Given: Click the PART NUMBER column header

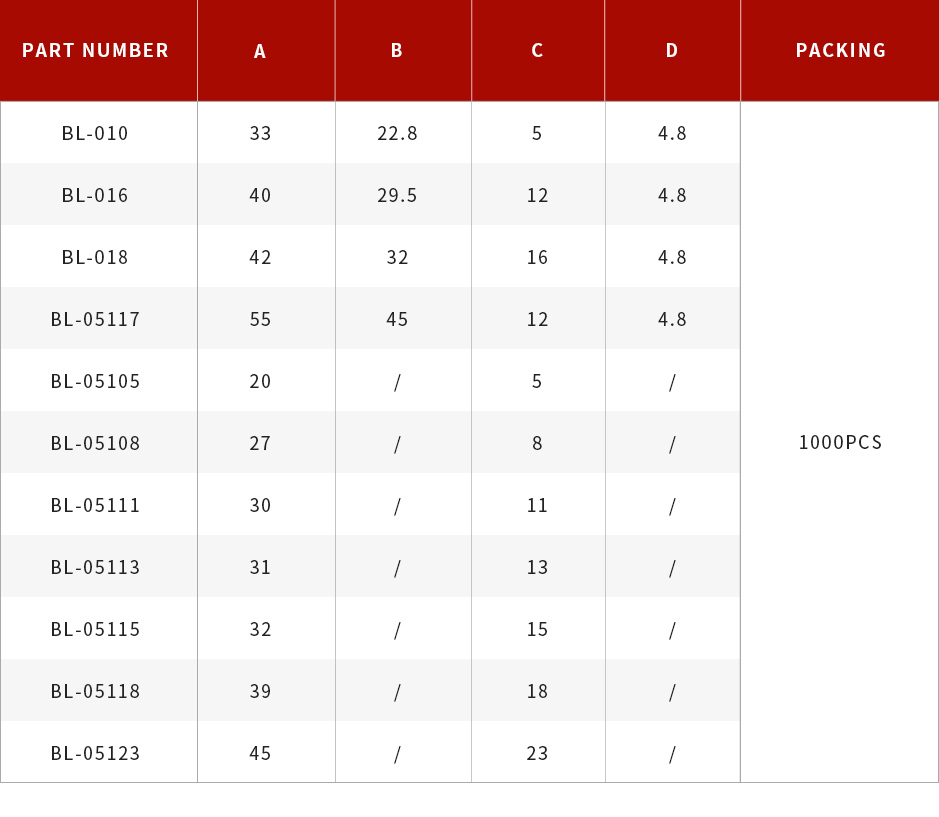Looking at the screenshot, I should (95, 50).
